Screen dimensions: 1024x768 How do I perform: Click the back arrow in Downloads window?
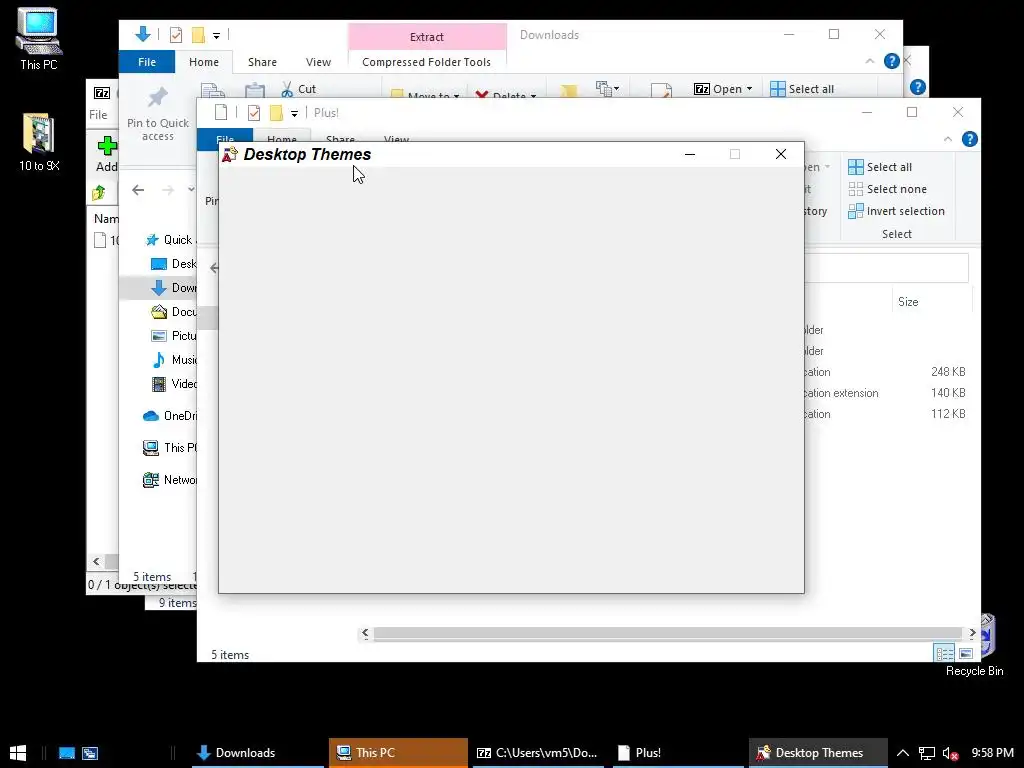(x=138, y=190)
